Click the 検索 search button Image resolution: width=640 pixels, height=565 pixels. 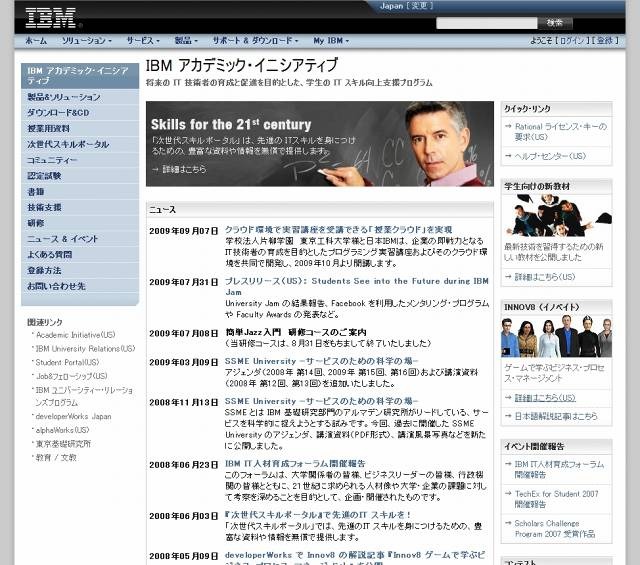pyautogui.click(x=555, y=23)
